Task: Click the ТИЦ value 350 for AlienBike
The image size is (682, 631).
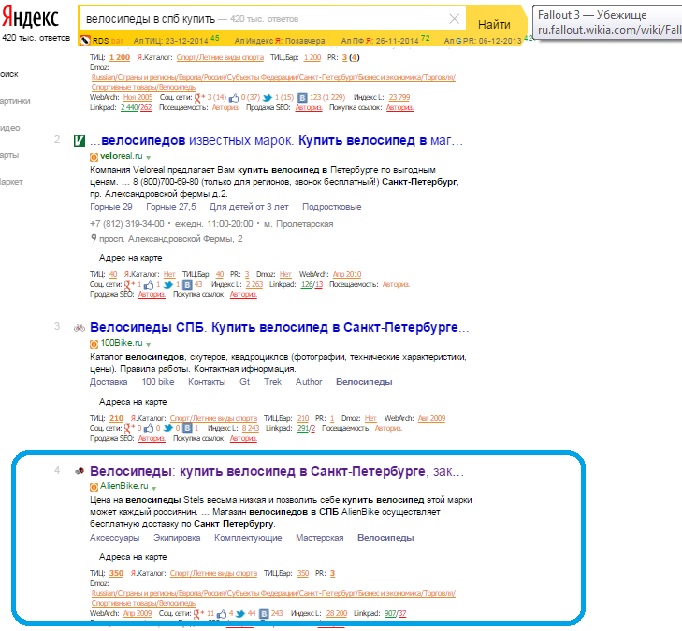Action: pyautogui.click(x=116, y=574)
